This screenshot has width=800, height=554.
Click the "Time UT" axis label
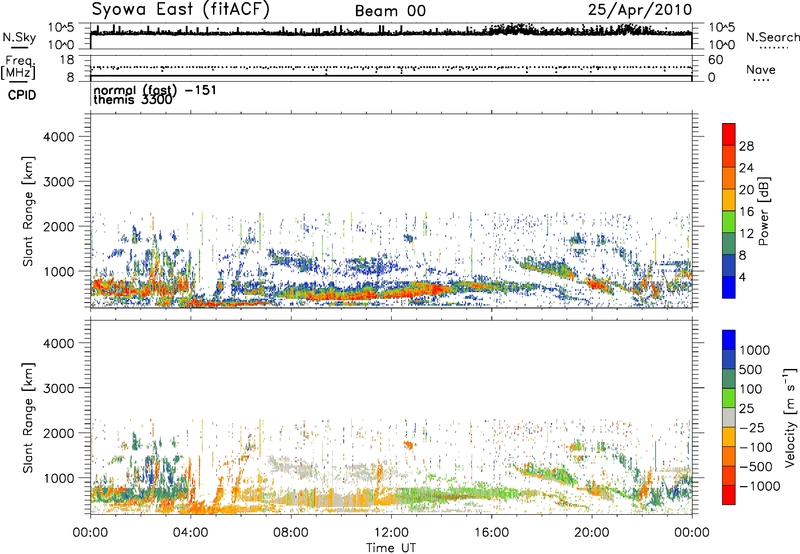tap(391, 548)
